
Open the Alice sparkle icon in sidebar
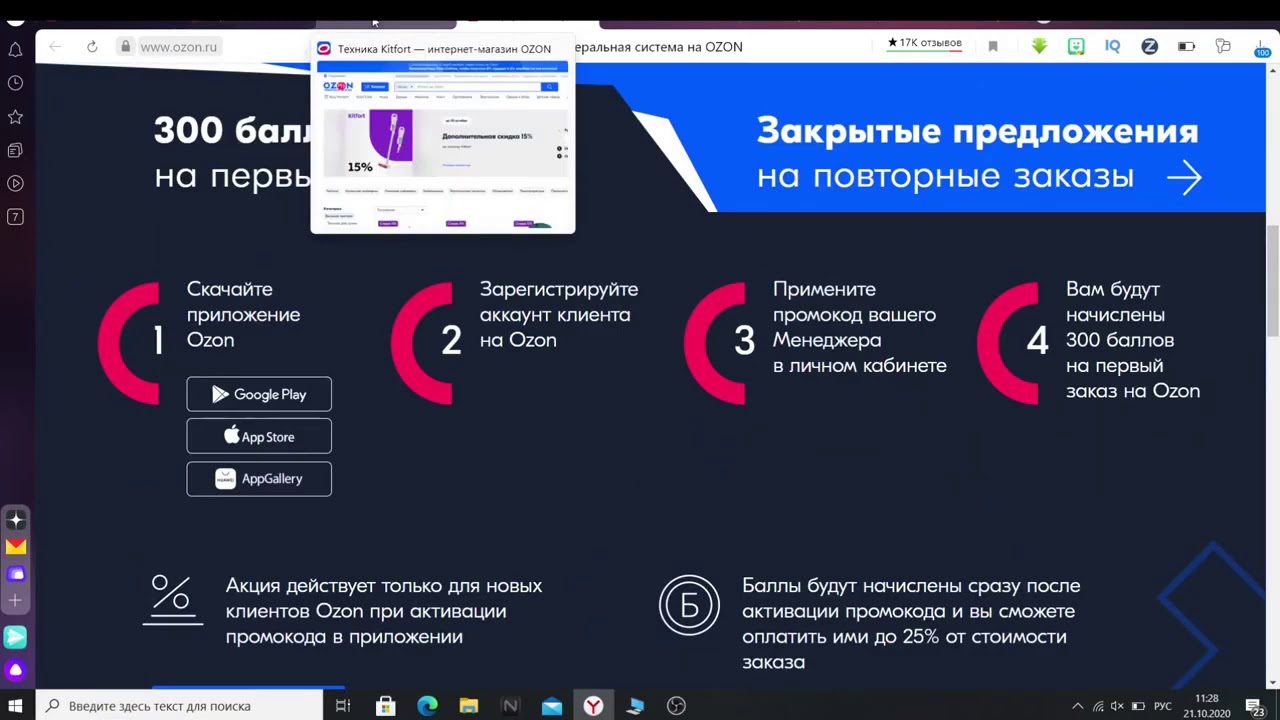tap(15, 520)
